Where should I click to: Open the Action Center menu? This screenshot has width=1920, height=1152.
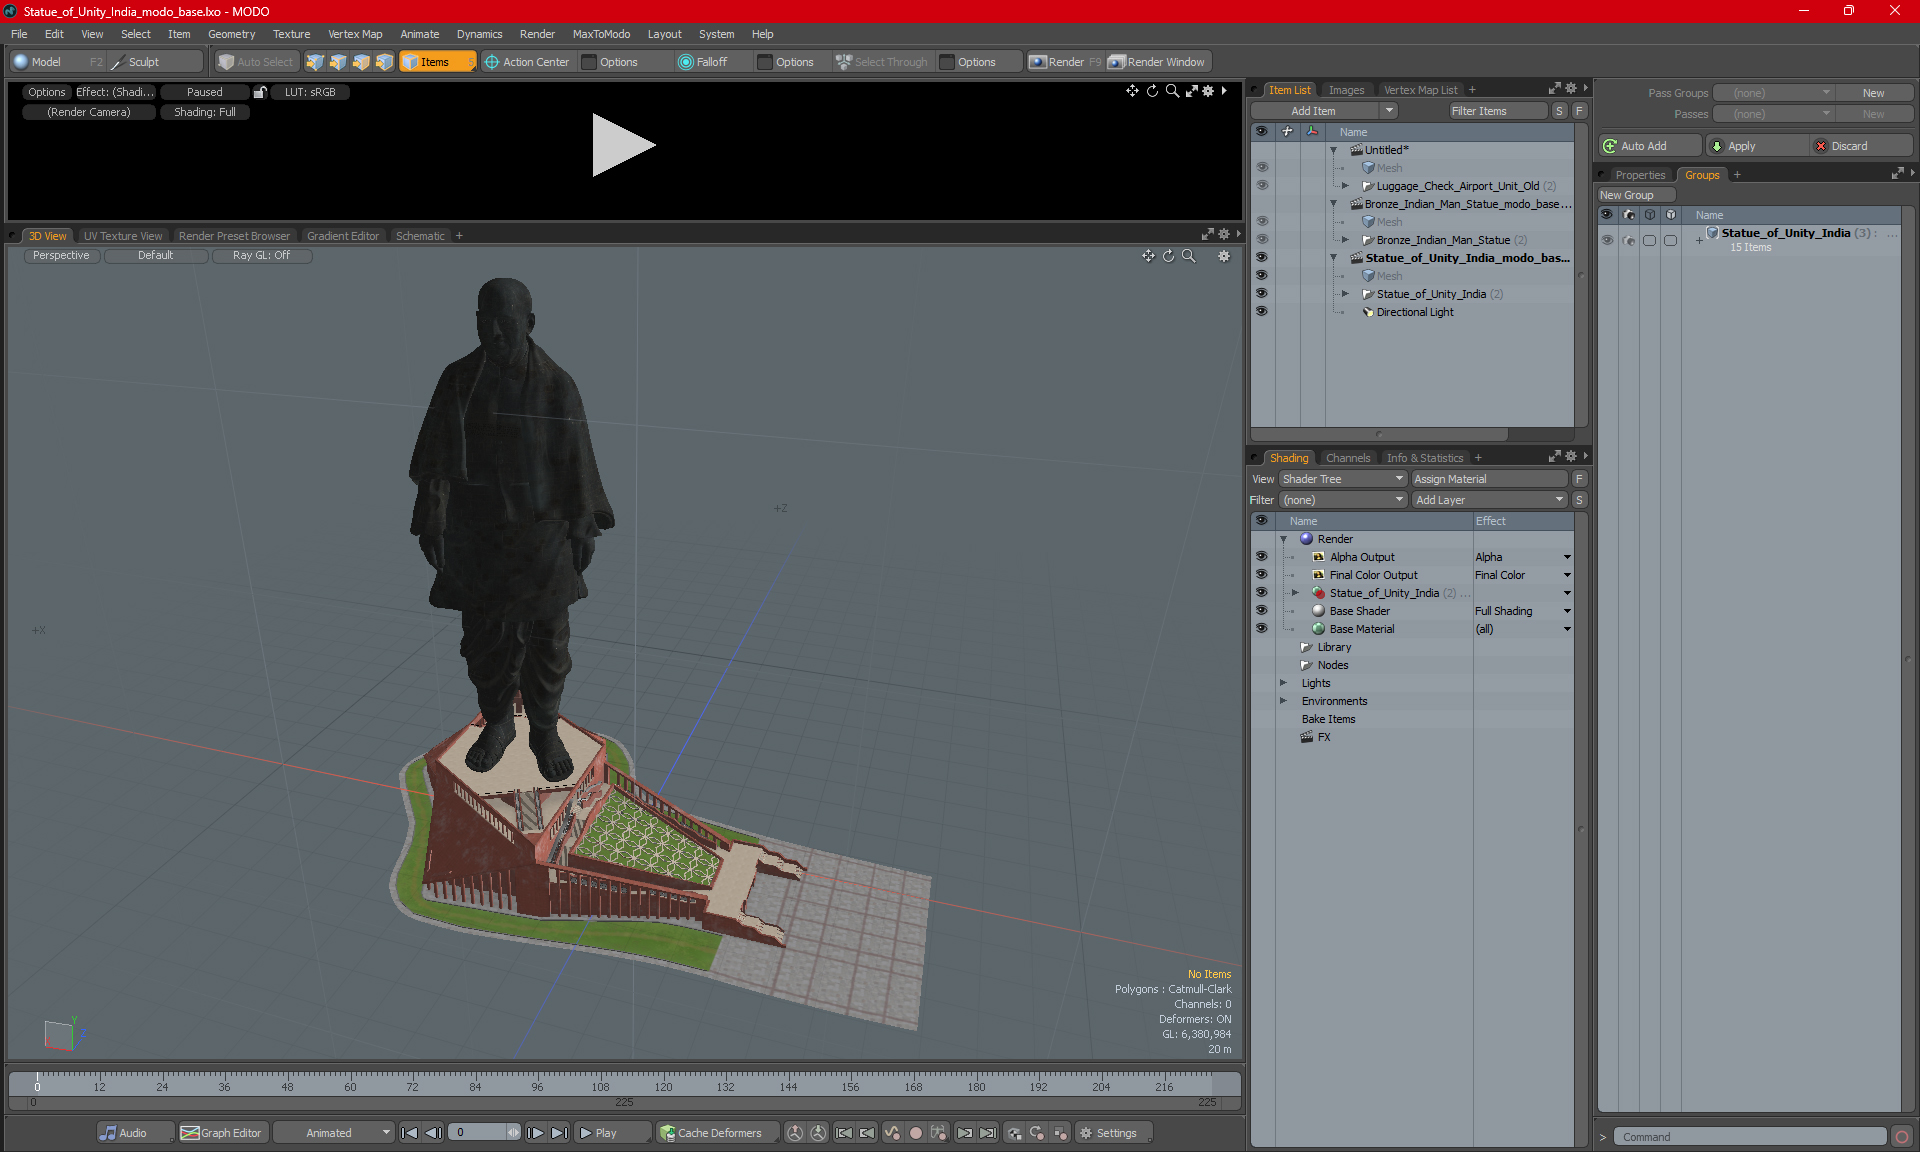tap(527, 62)
